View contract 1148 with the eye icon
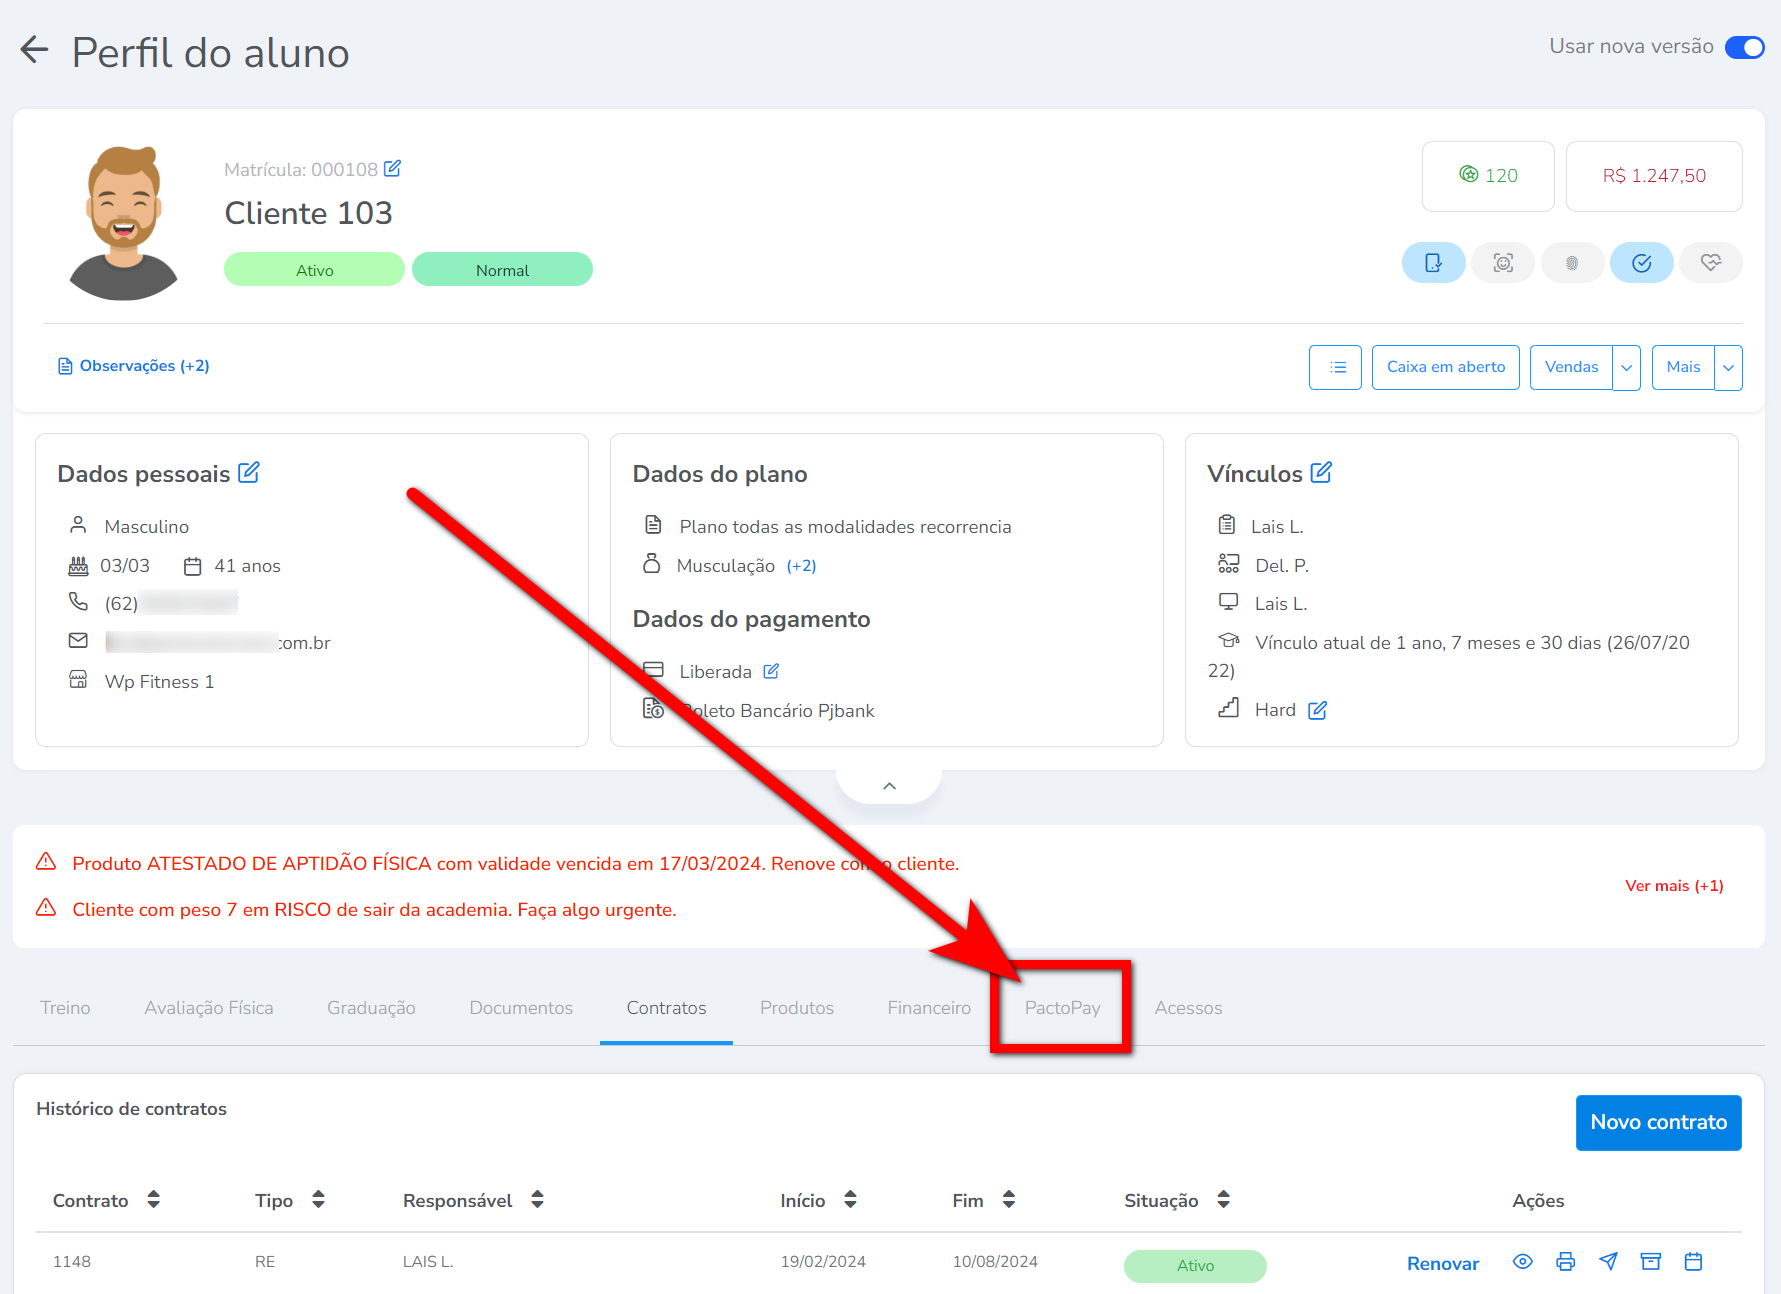Viewport: 1781px width, 1294px height. point(1522,1262)
